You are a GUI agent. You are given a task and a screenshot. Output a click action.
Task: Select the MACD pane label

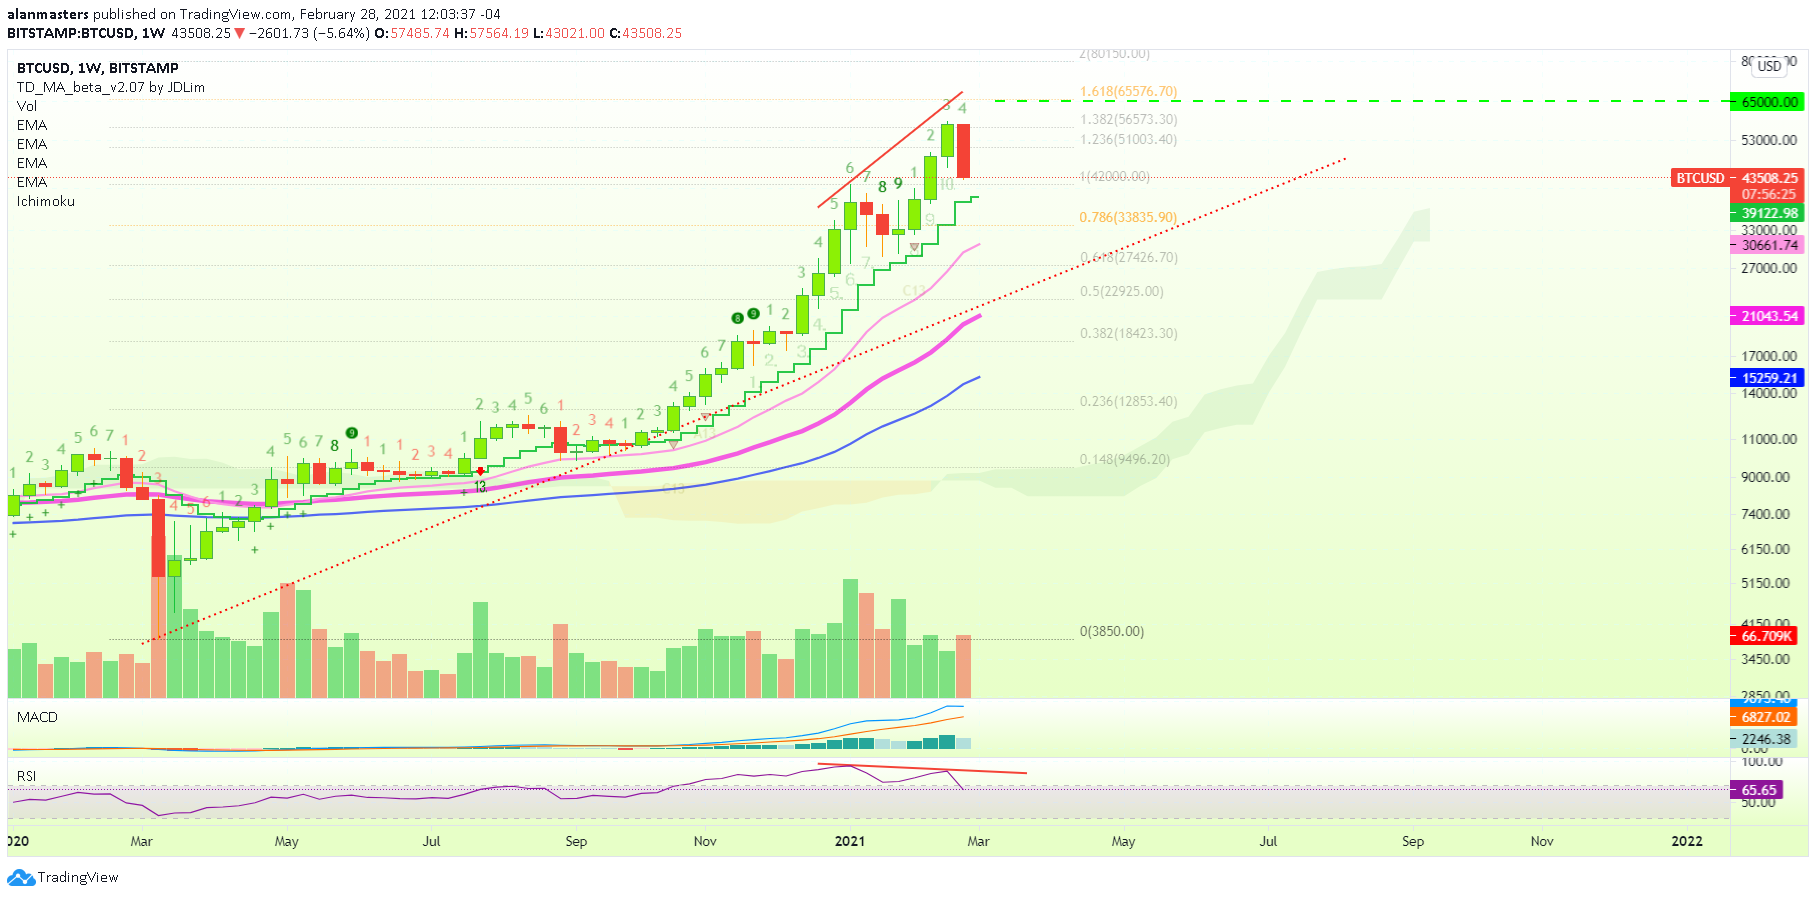point(37,717)
